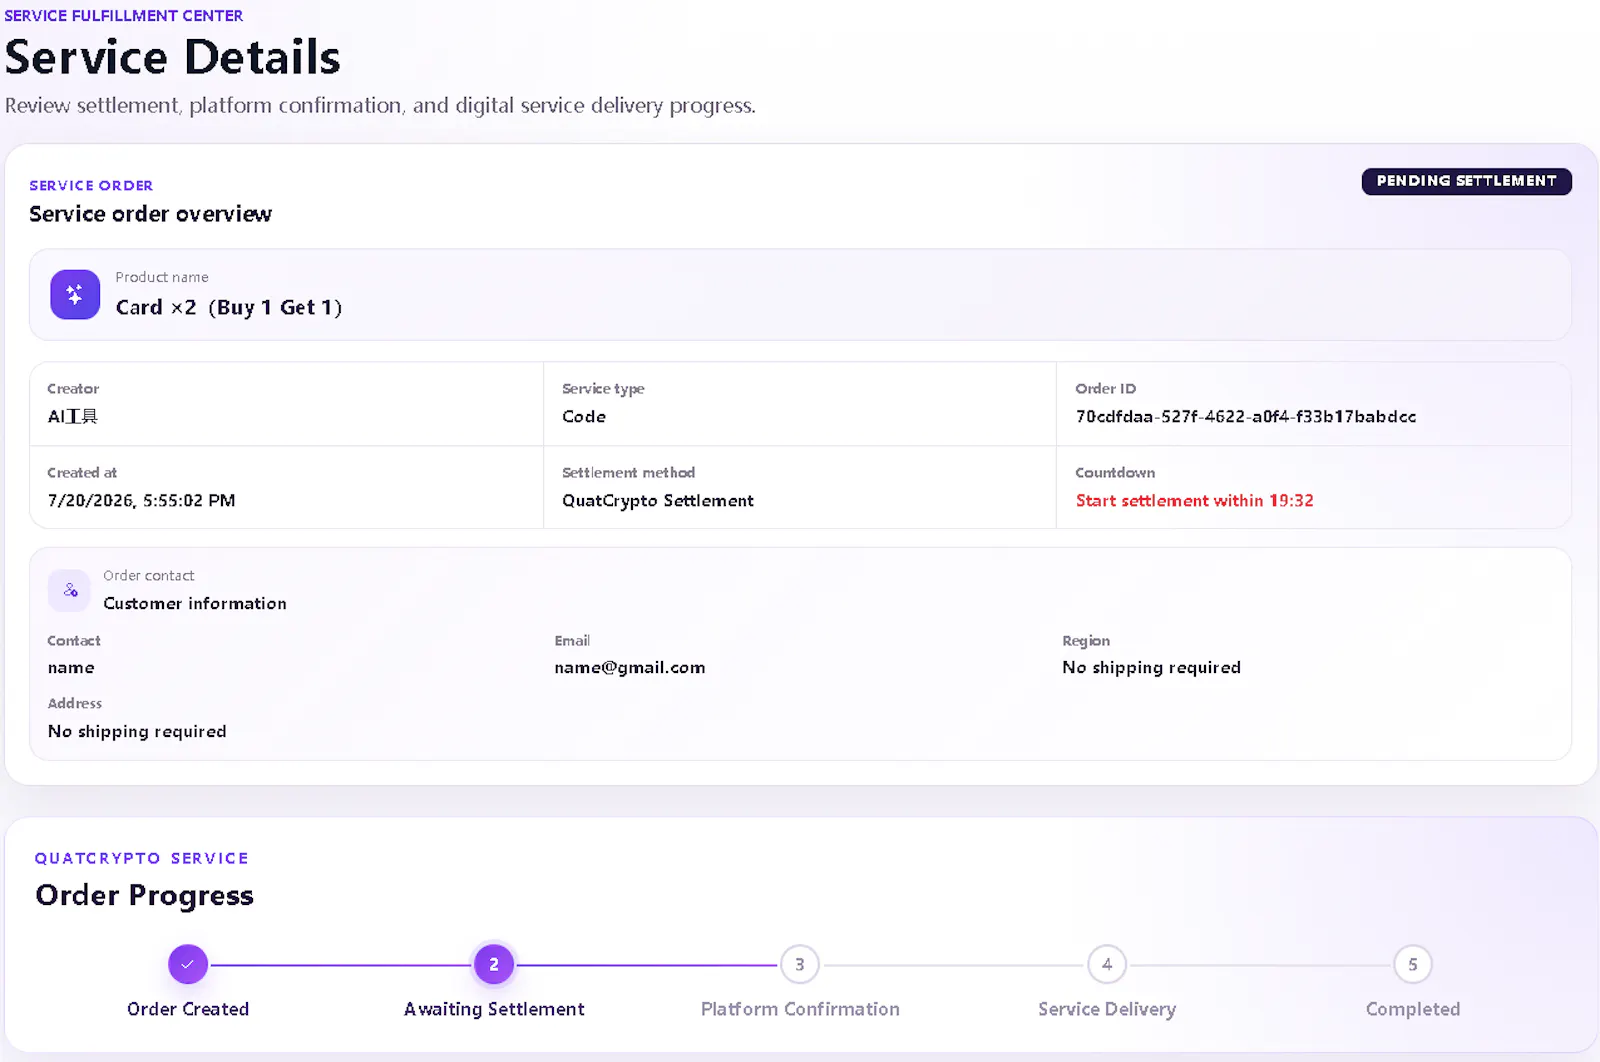Viewport: 1600px width, 1062px height.
Task: Click the purple sparkle product icon
Action: [75, 294]
